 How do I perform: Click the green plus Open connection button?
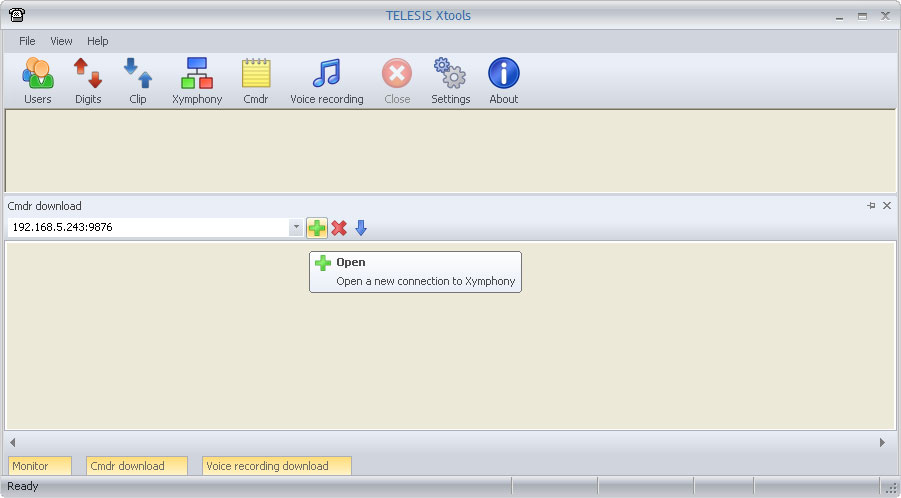[x=317, y=228]
